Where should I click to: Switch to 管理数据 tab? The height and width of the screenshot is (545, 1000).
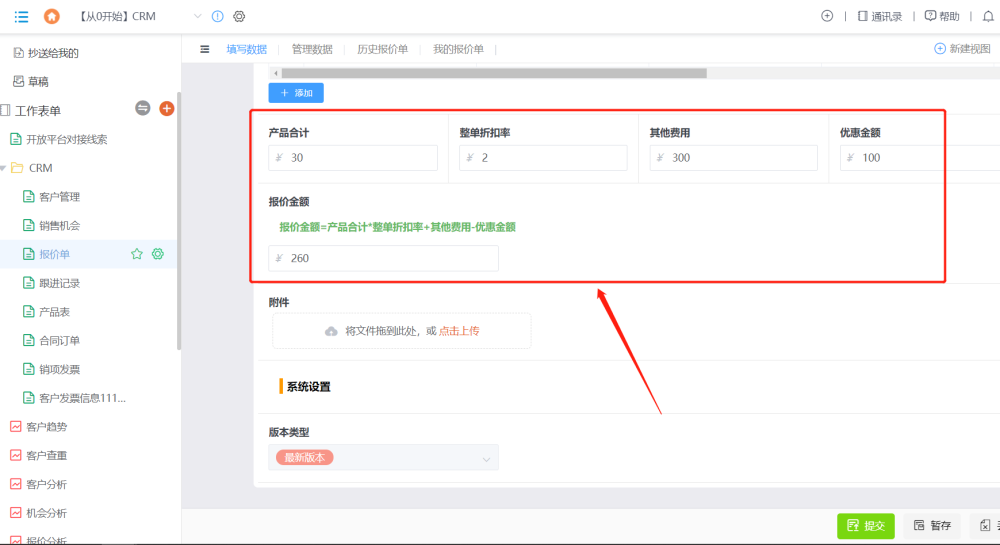312,49
